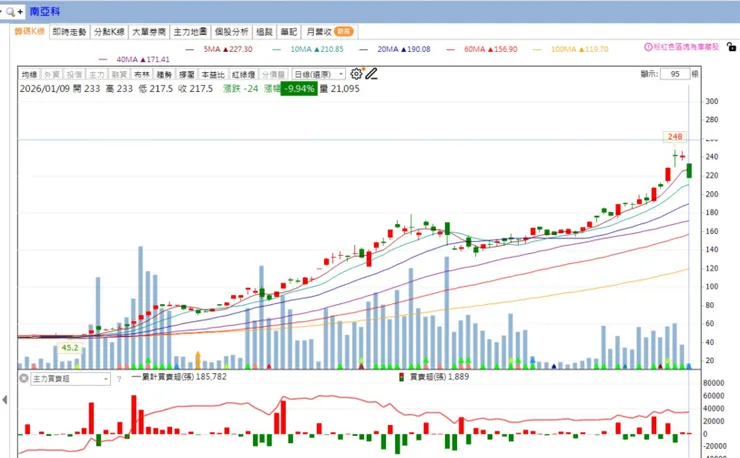Click the 南亞科 stock name title
The width and height of the screenshot is (740, 458).
pyautogui.click(x=45, y=12)
